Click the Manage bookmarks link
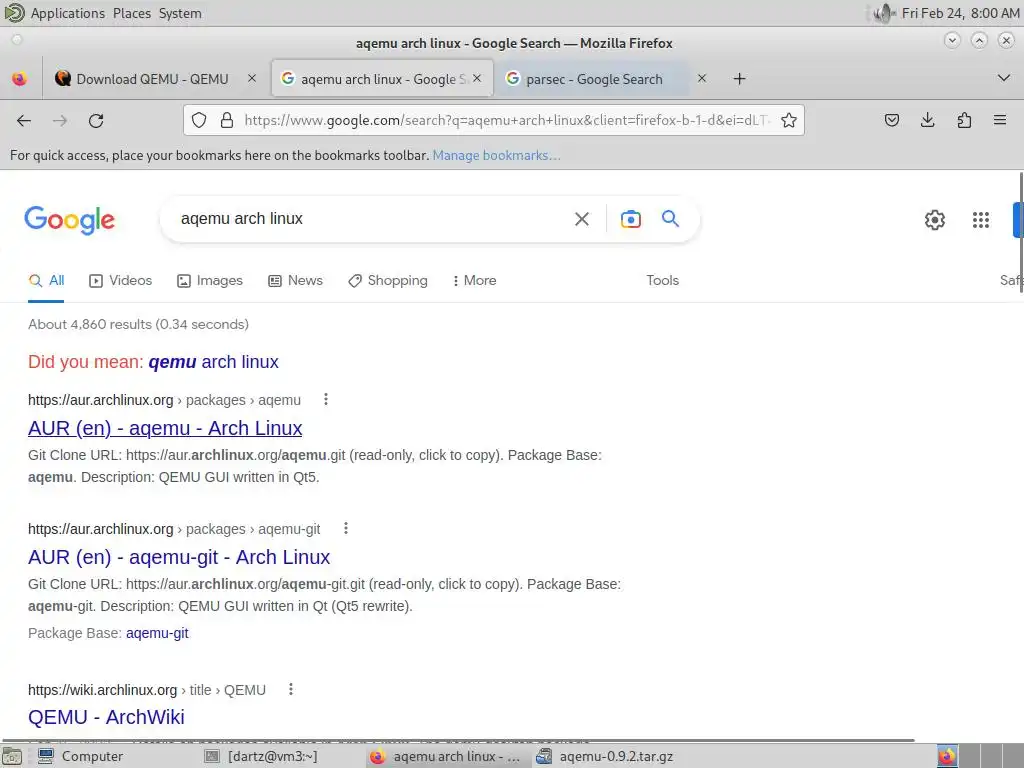This screenshot has height=768, width=1024. click(x=496, y=155)
